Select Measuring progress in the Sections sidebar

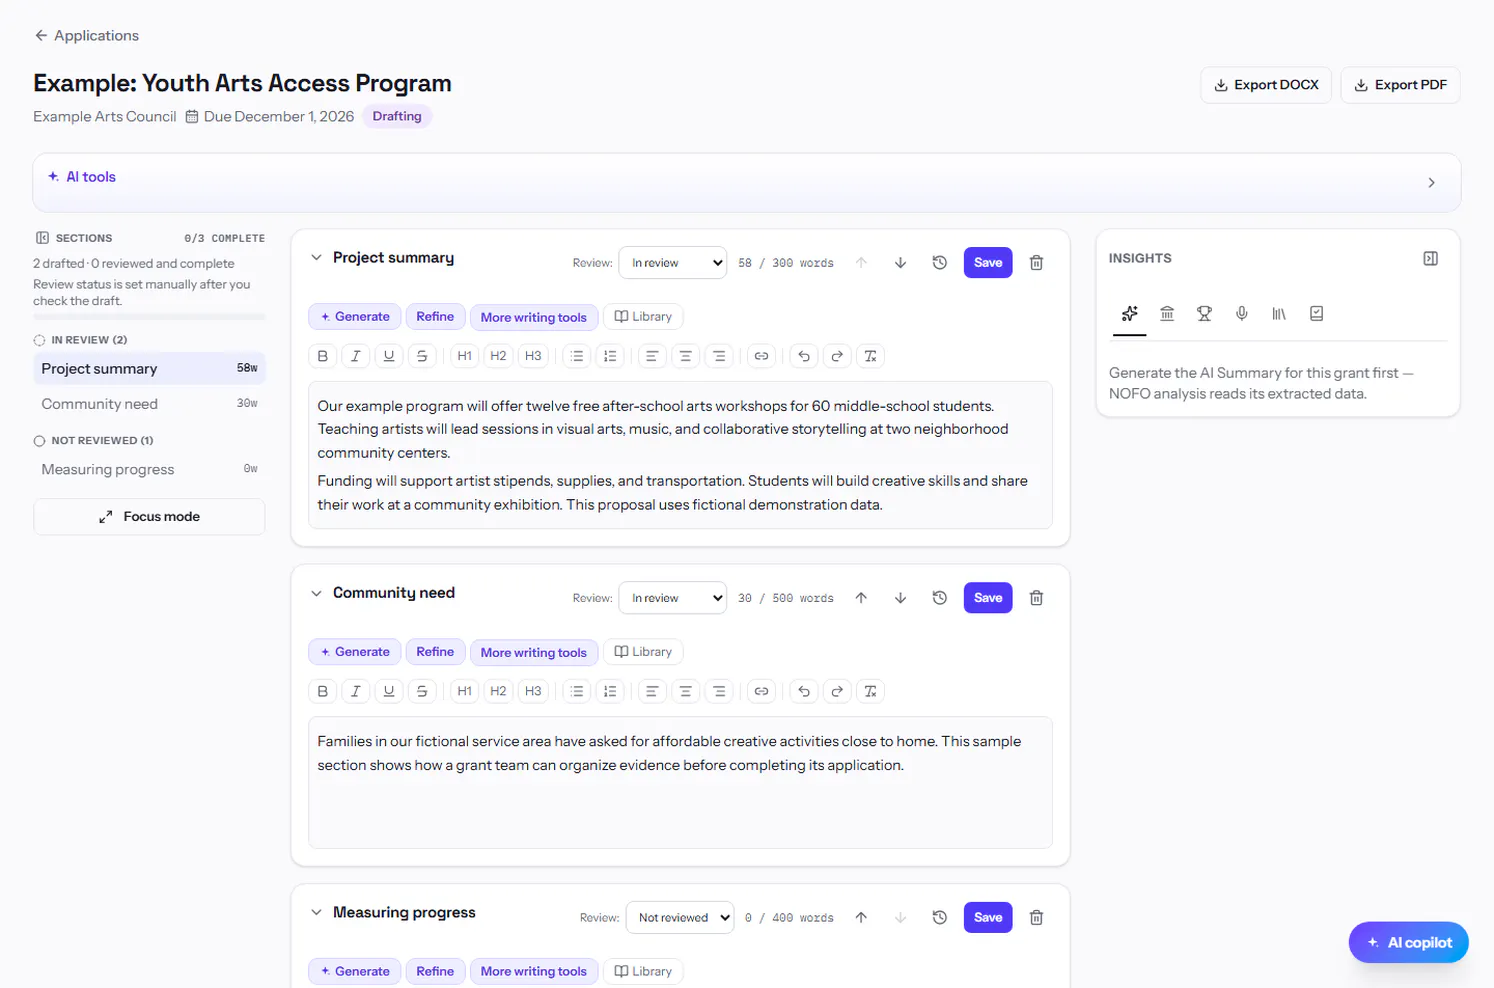coord(149,470)
